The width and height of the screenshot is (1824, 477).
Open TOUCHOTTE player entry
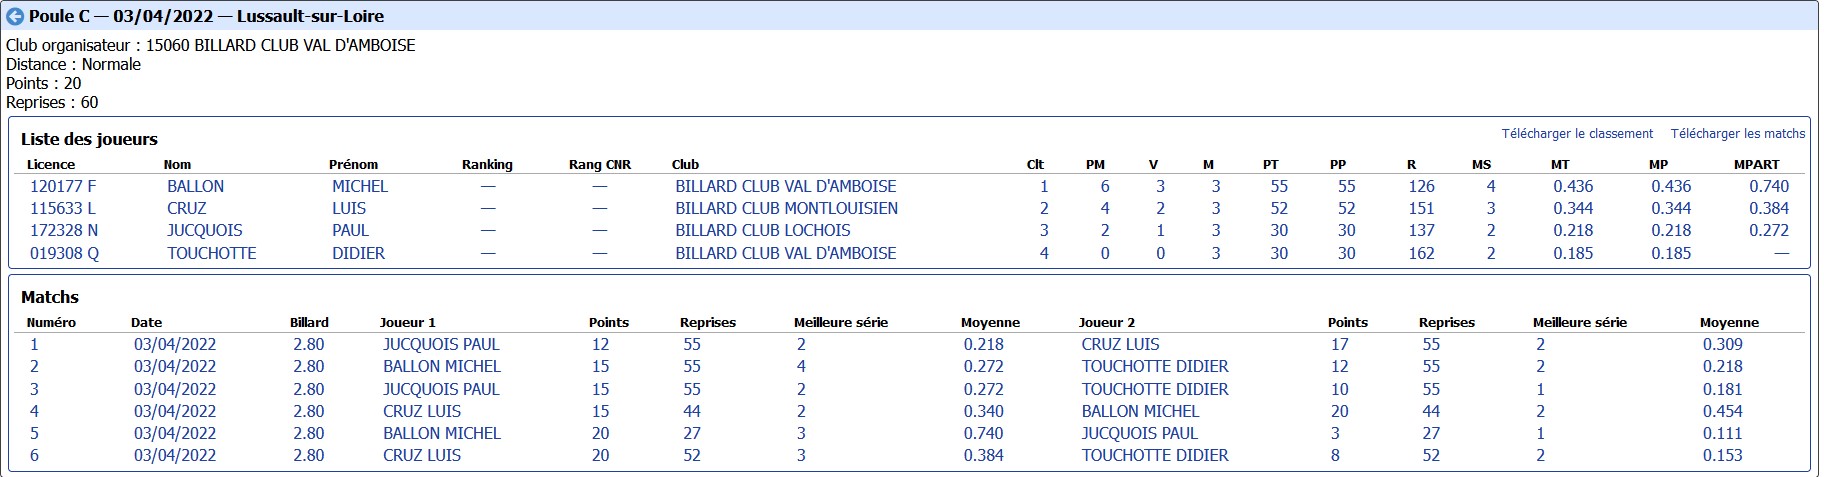pos(211,254)
